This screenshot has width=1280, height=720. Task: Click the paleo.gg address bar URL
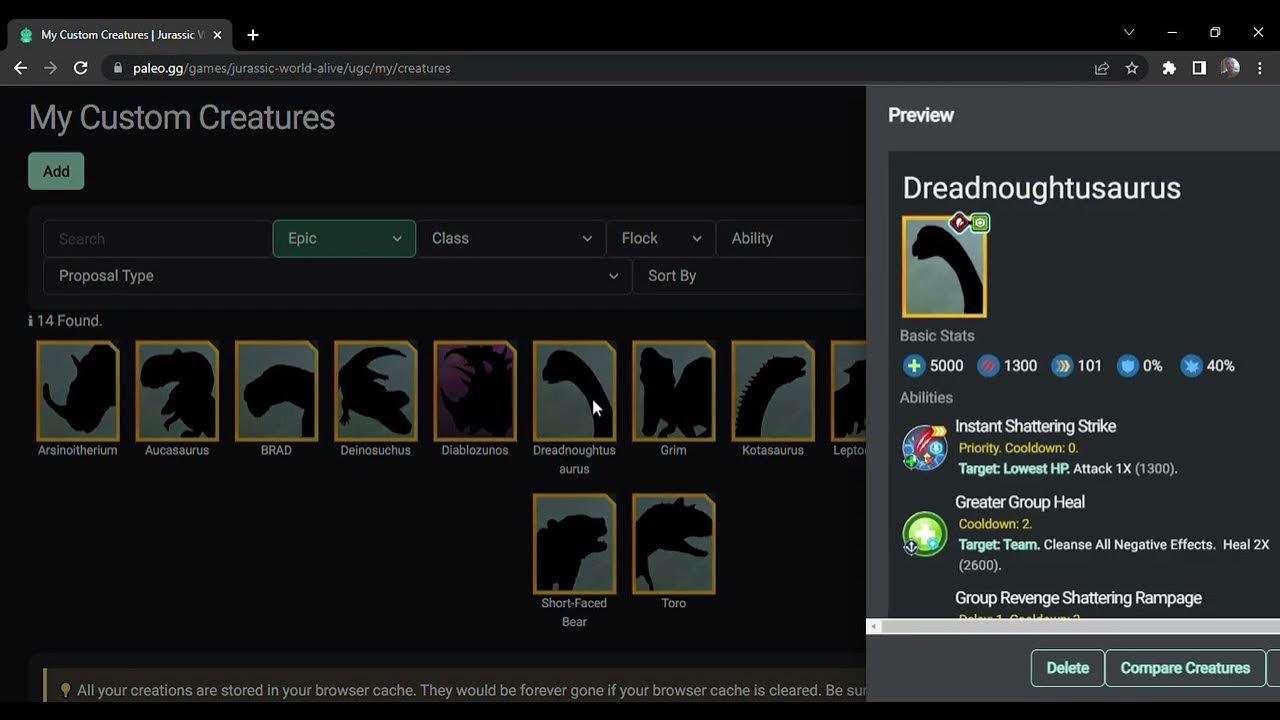click(x=291, y=68)
